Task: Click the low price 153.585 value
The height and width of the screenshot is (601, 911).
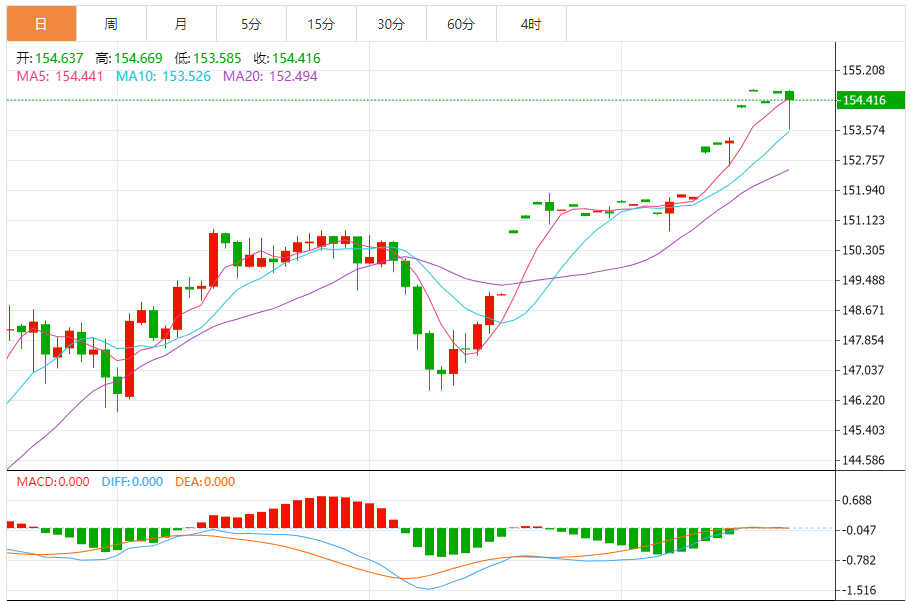Action: [x=217, y=58]
